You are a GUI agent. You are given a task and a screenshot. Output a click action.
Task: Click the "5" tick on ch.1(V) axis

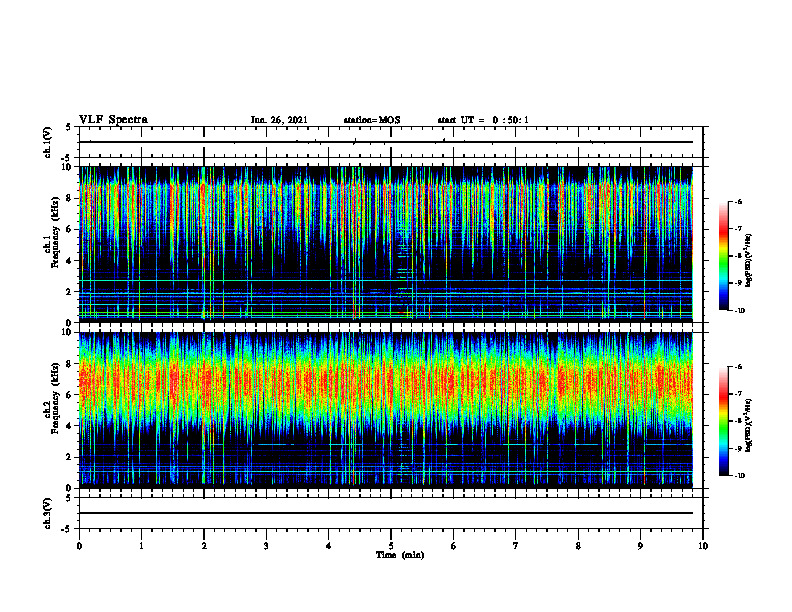pyautogui.click(x=69, y=127)
